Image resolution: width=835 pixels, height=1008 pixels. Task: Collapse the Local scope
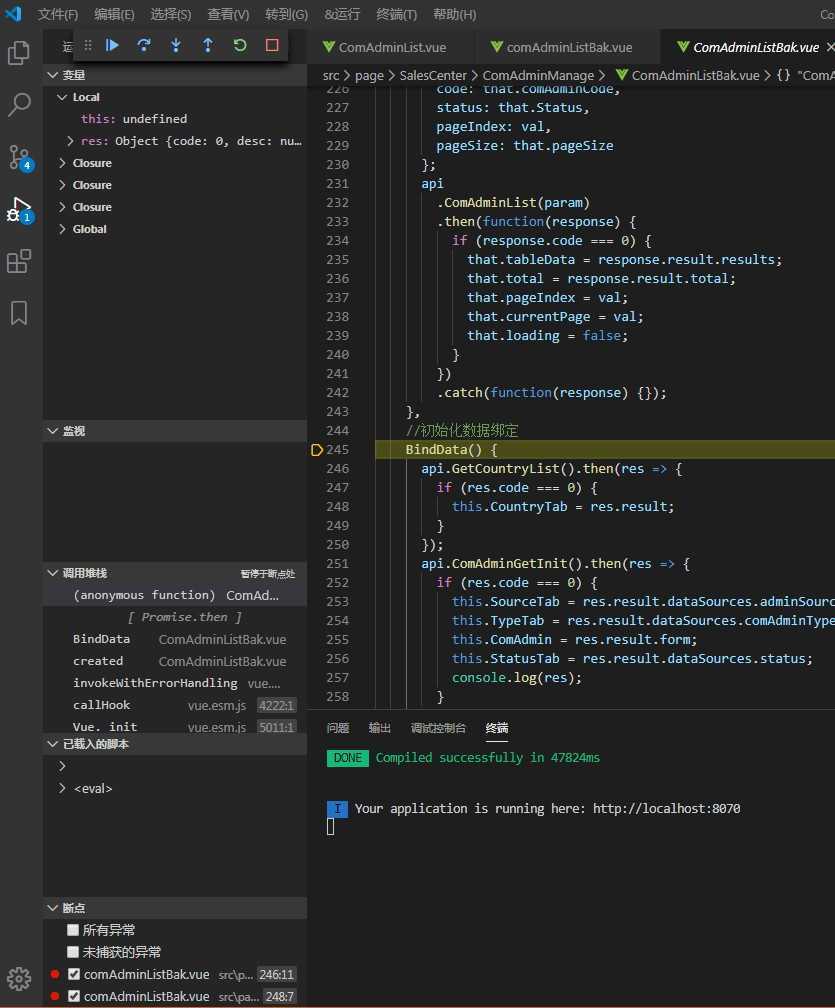(x=62, y=97)
